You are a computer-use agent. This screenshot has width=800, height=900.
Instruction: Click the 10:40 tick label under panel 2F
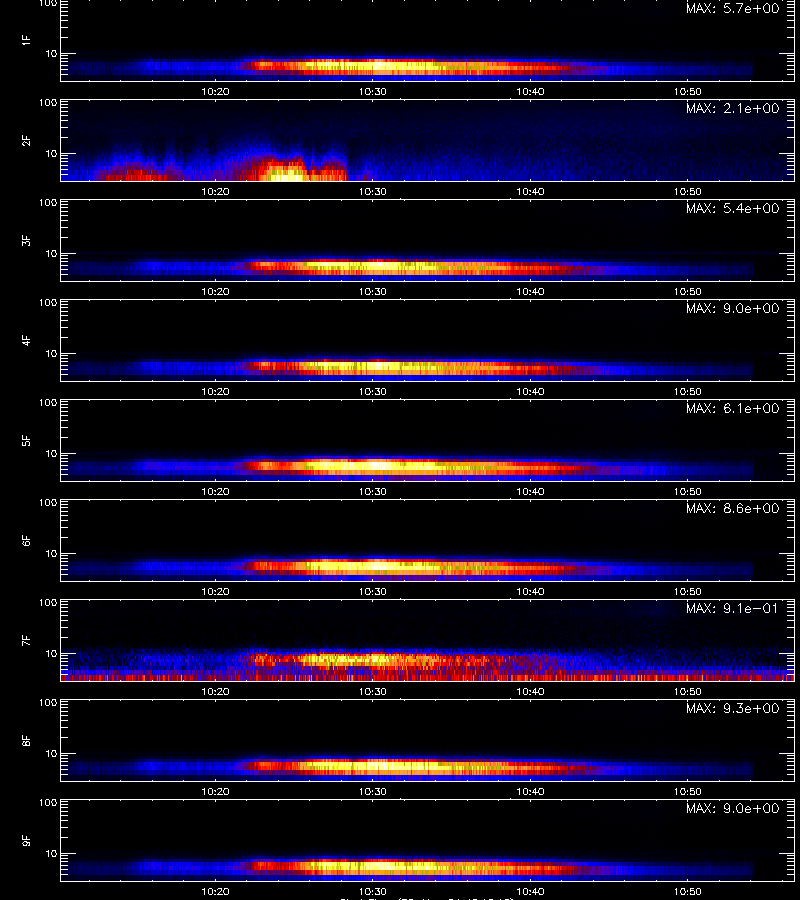[530, 192]
